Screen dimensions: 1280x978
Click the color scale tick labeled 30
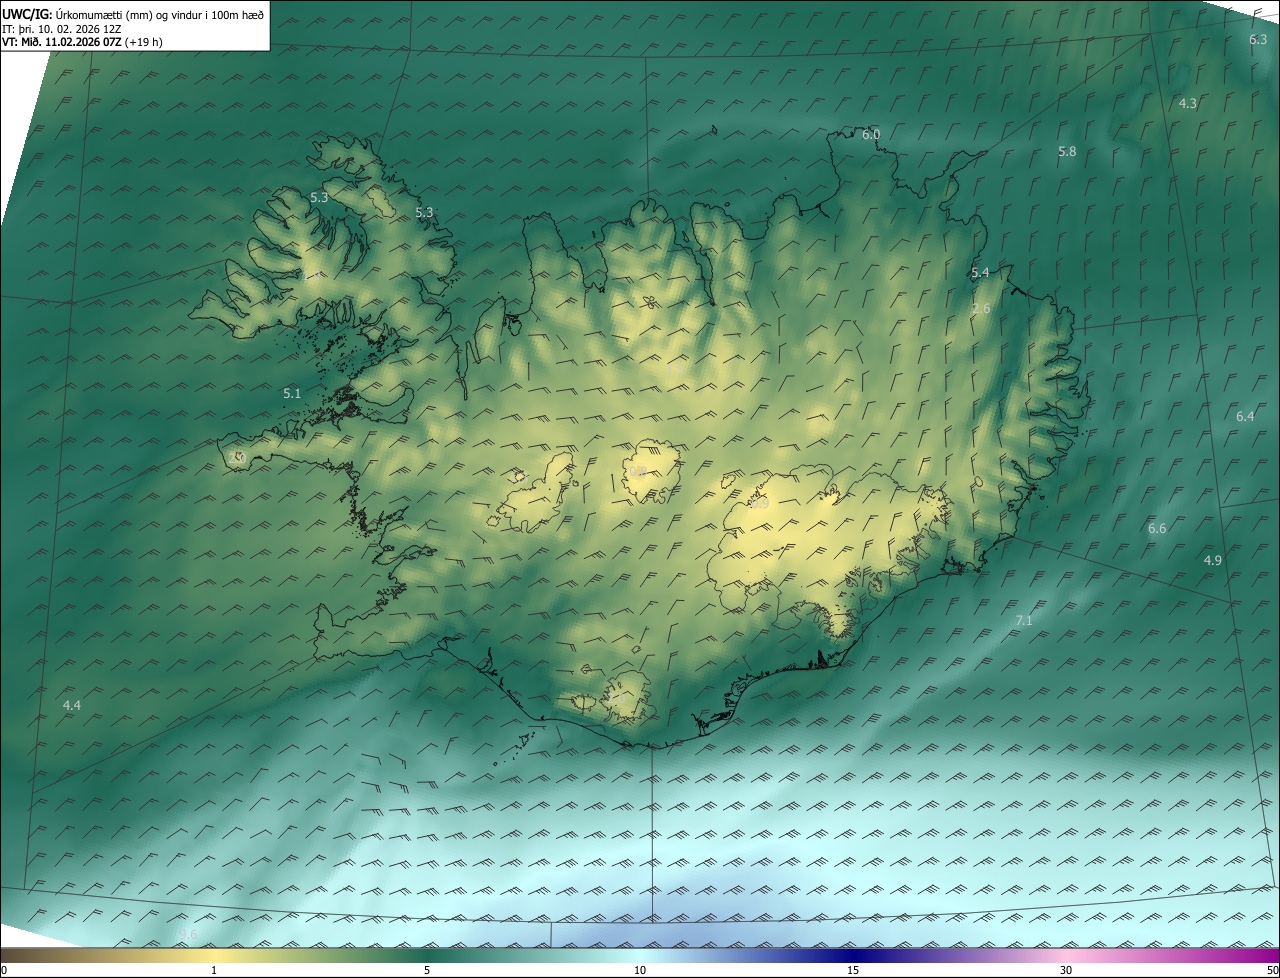click(x=1066, y=970)
